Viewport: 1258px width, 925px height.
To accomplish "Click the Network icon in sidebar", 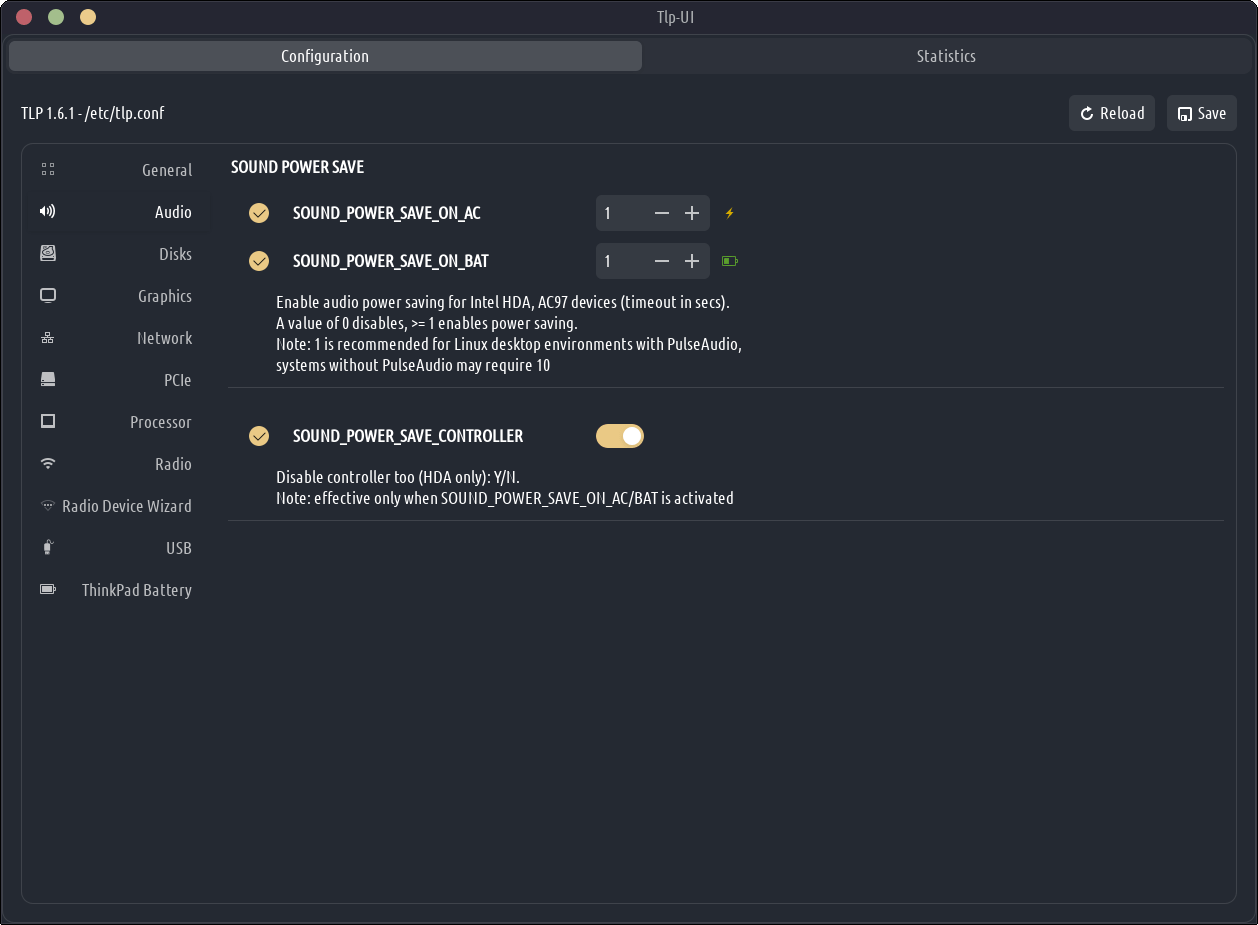I will [x=48, y=338].
